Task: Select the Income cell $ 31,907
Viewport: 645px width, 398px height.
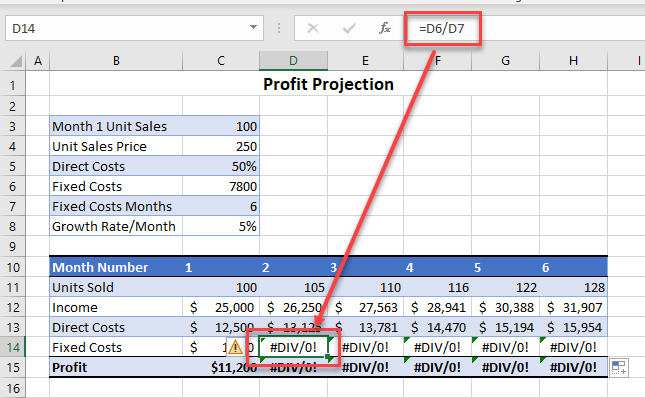Action: coord(573,308)
